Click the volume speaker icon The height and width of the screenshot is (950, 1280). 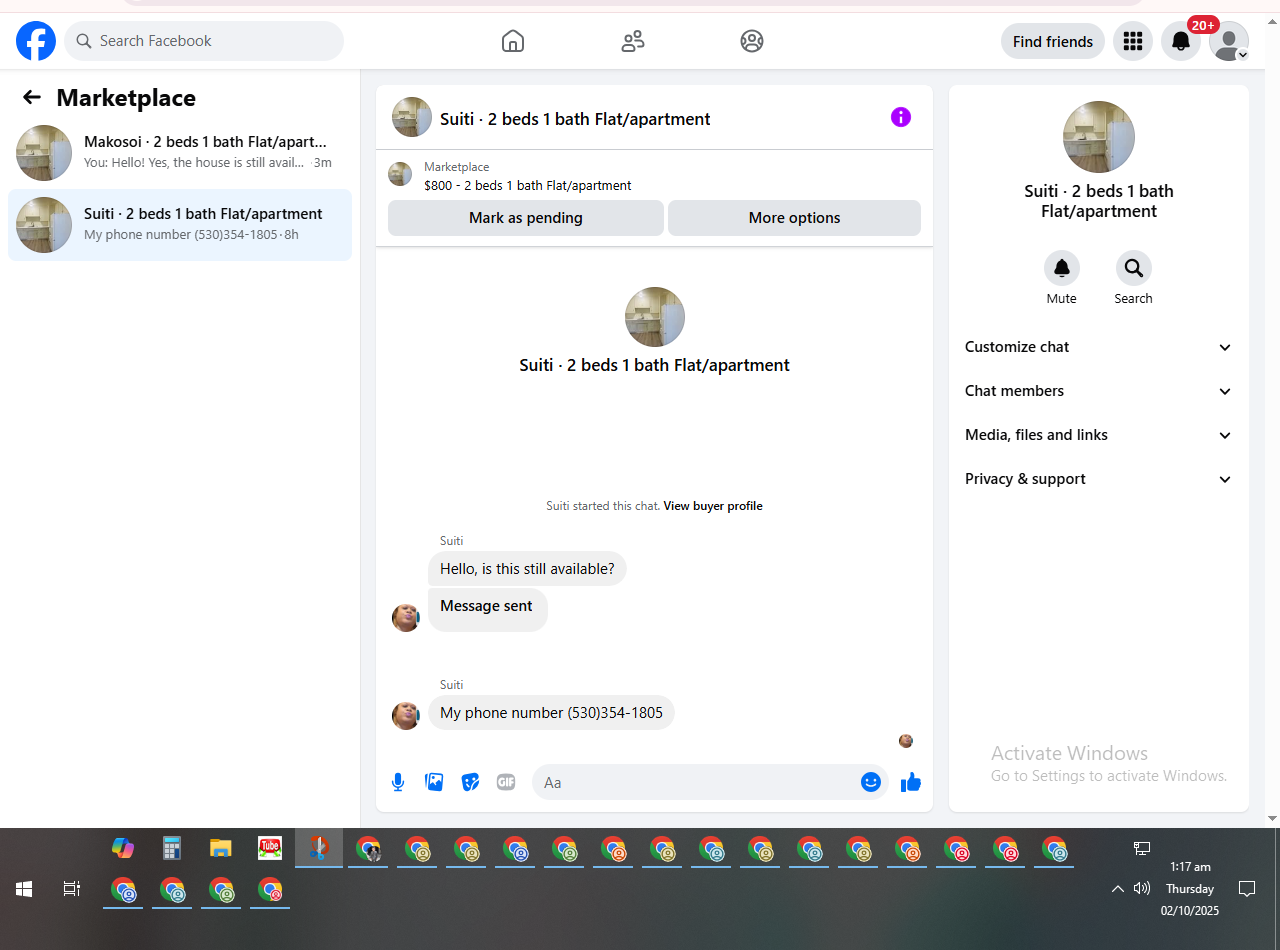coord(1142,888)
